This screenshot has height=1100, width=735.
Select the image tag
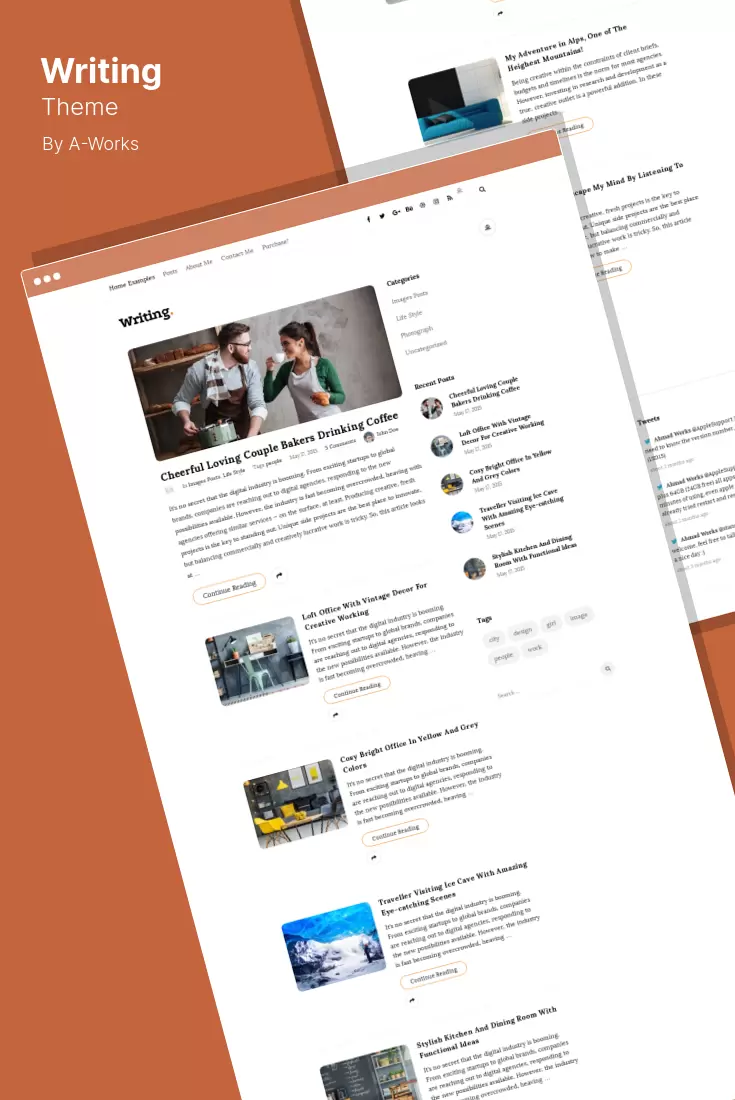pyautogui.click(x=579, y=617)
